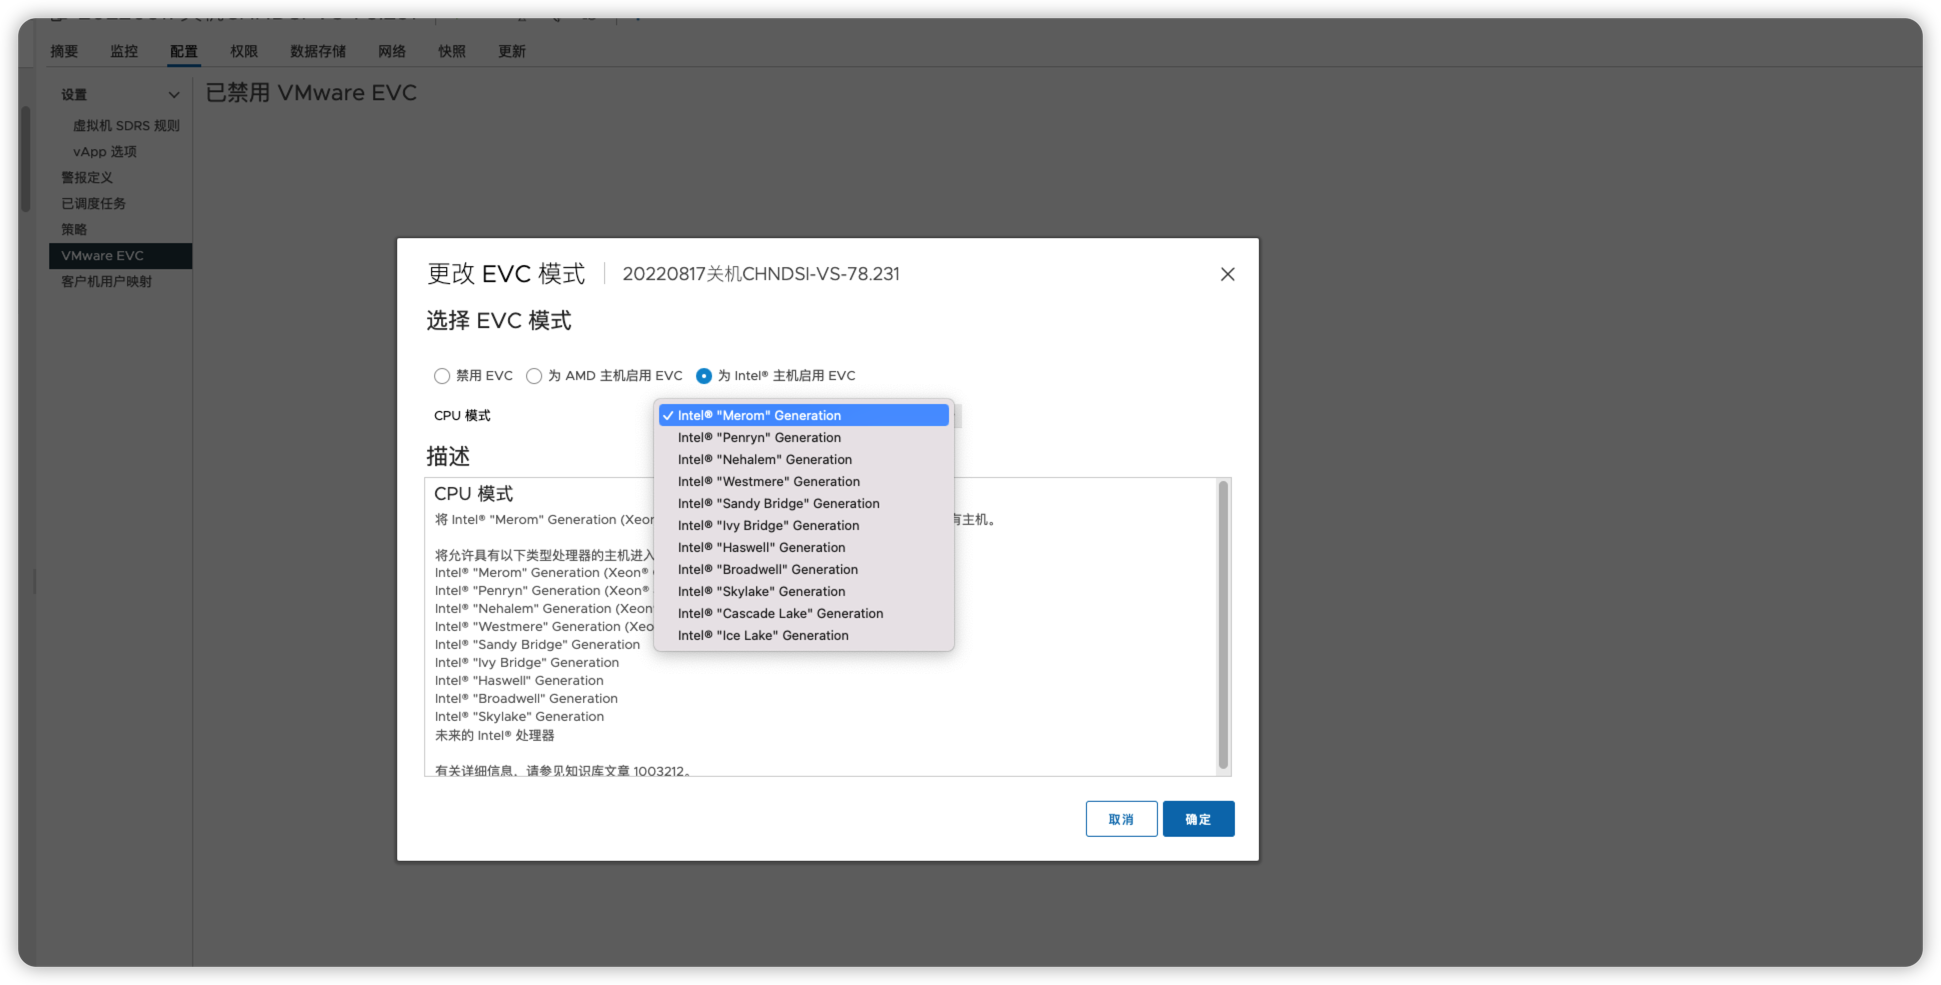Select the 禁用 EVC radio button

coord(441,376)
